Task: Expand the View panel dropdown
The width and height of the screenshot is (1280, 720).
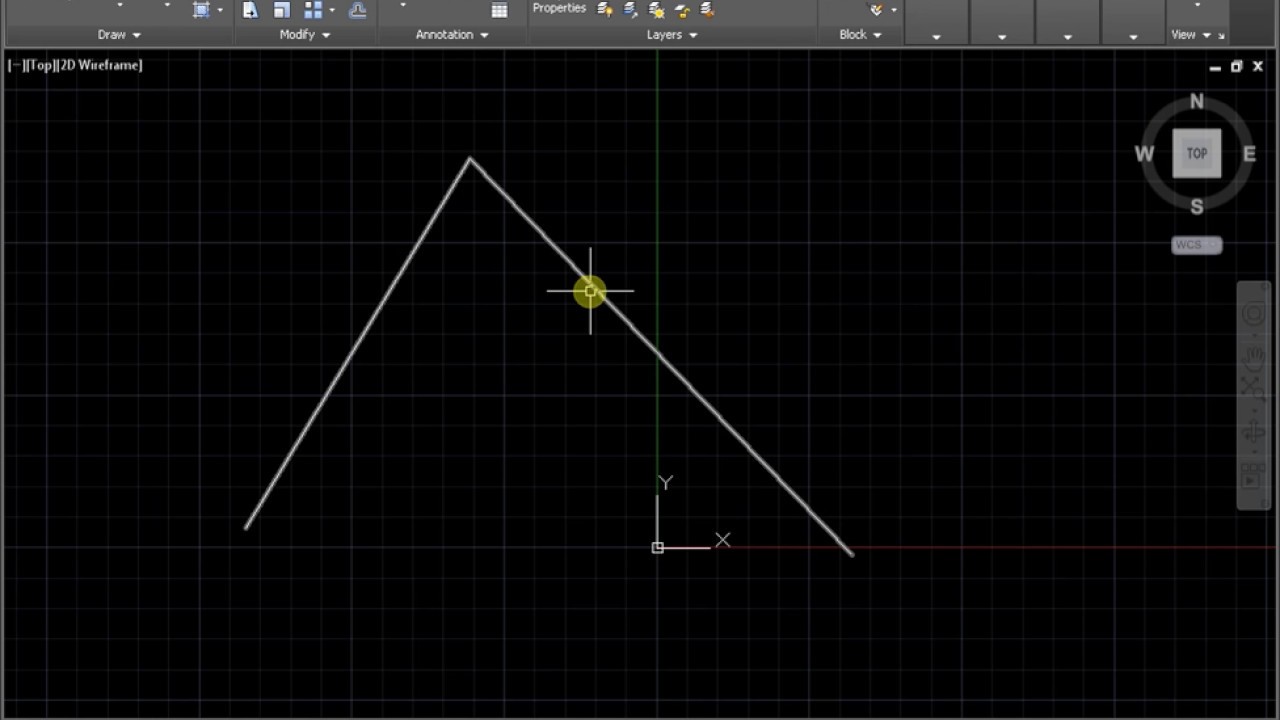Action: click(1190, 35)
